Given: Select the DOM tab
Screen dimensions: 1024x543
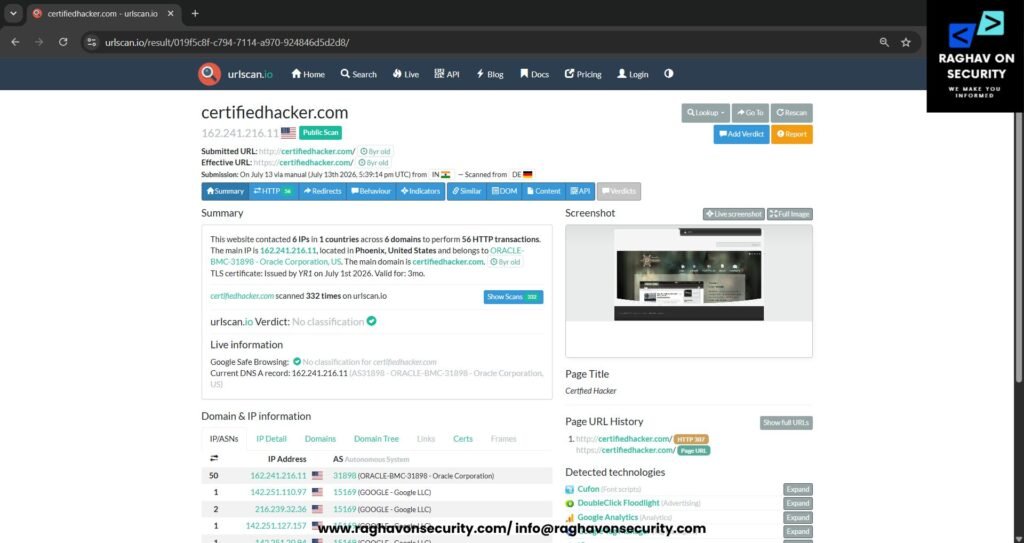Looking at the screenshot, I should coord(504,191).
